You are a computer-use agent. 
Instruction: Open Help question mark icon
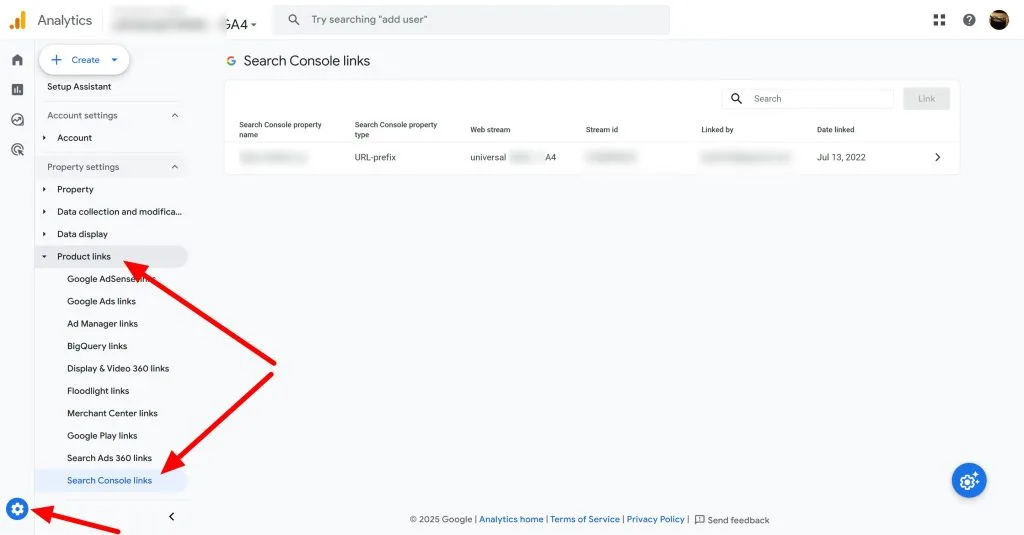pos(969,20)
